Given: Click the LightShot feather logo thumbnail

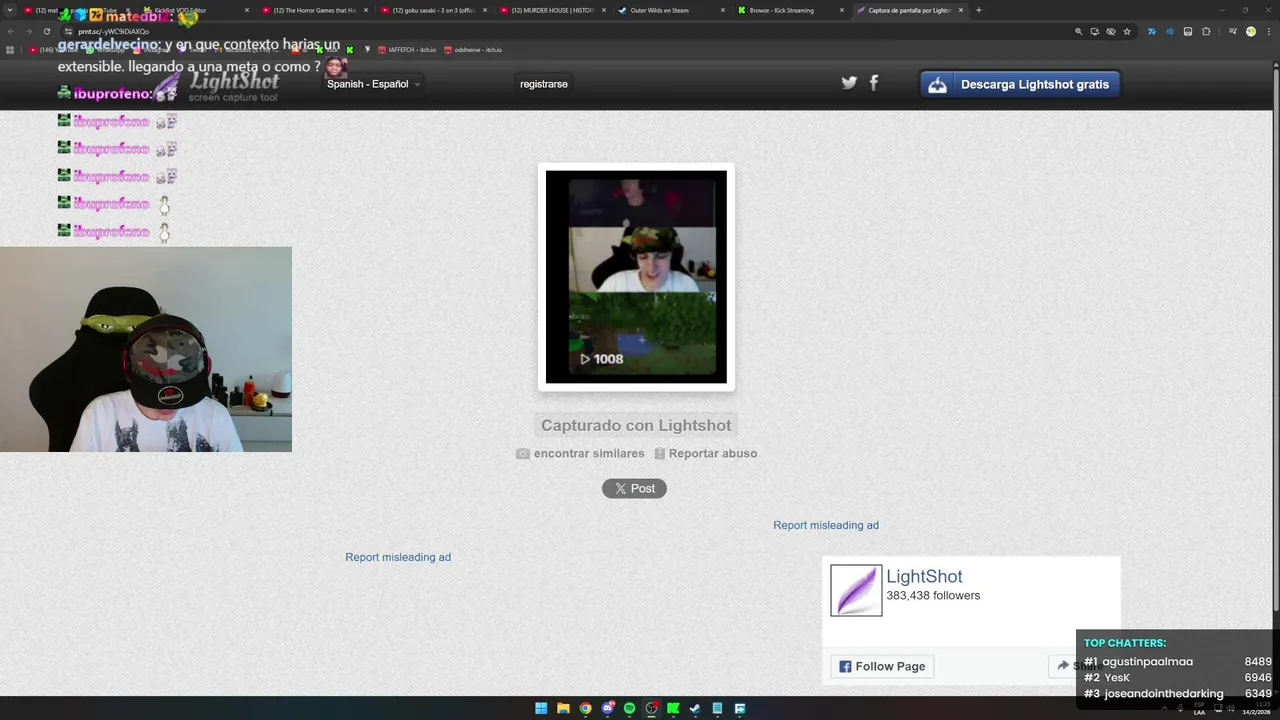Looking at the screenshot, I should pos(856,590).
